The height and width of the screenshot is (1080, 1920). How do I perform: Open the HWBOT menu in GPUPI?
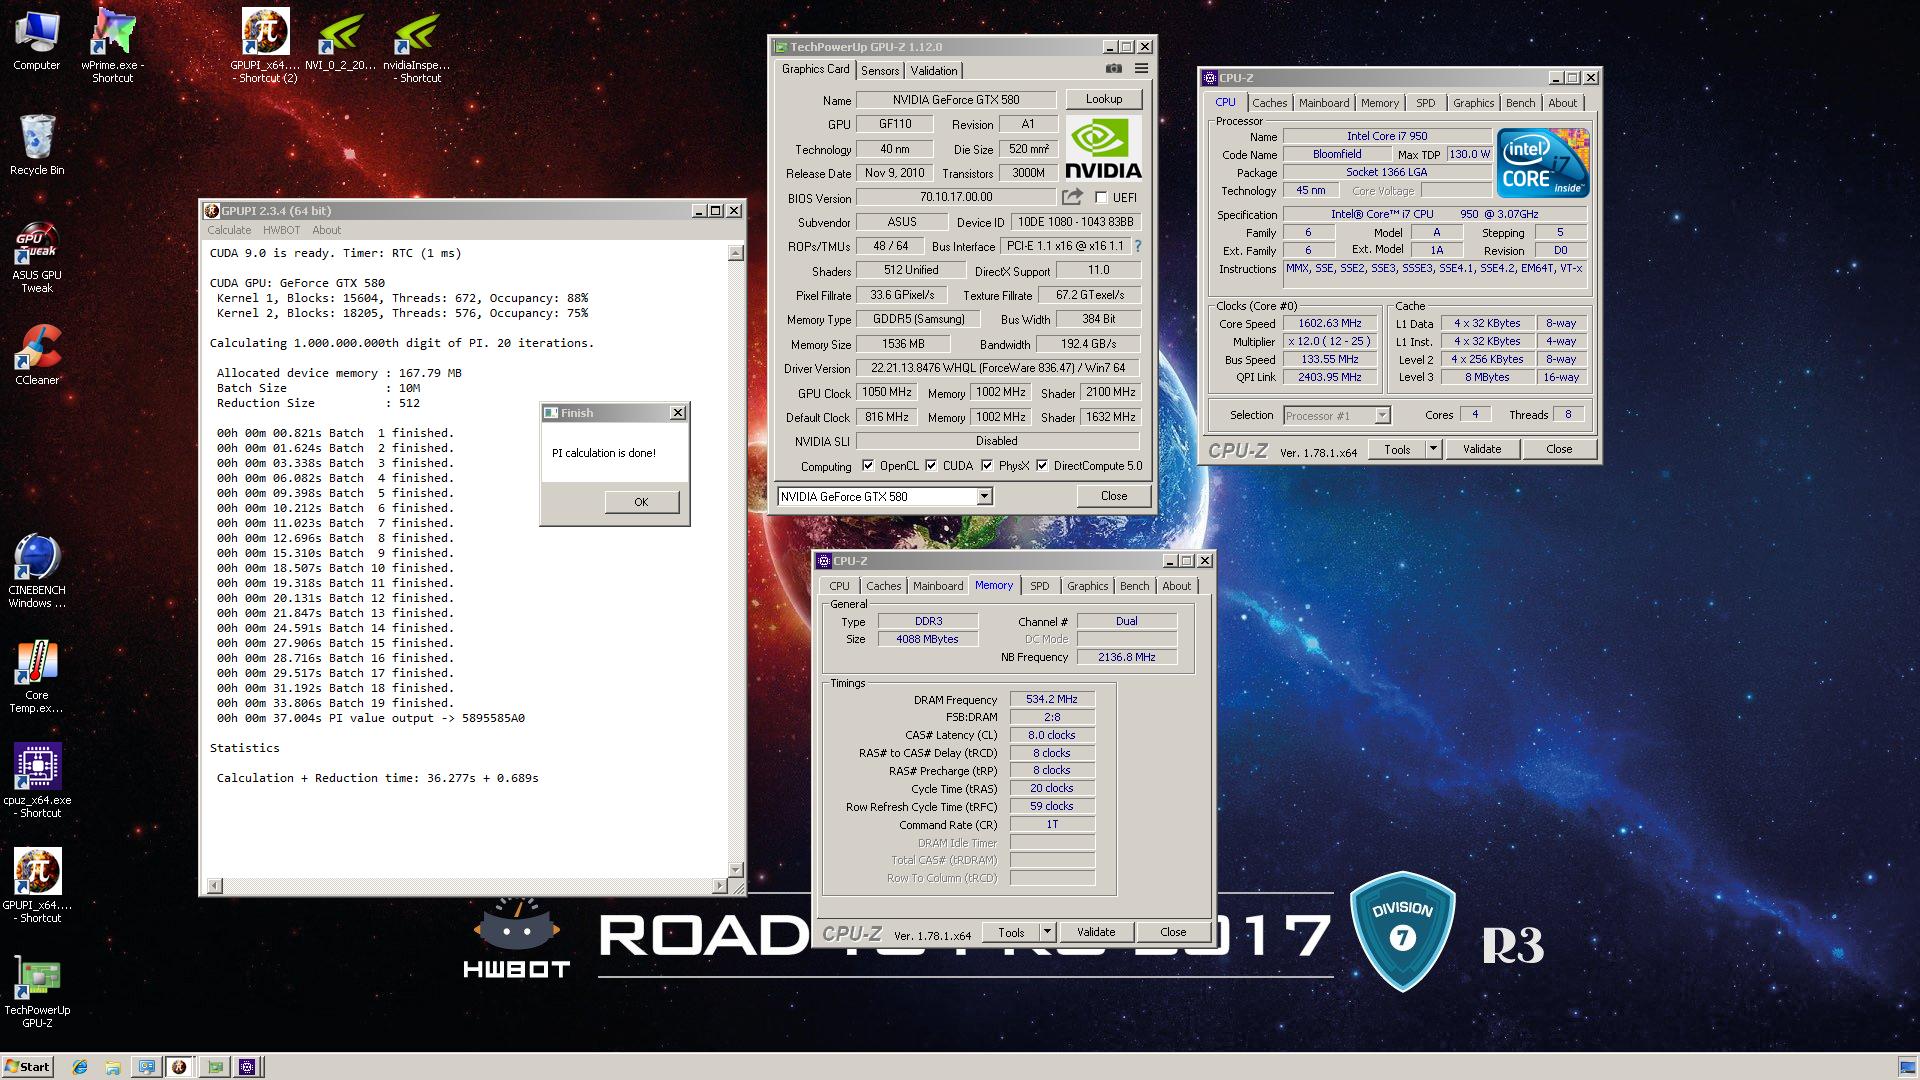tap(281, 230)
